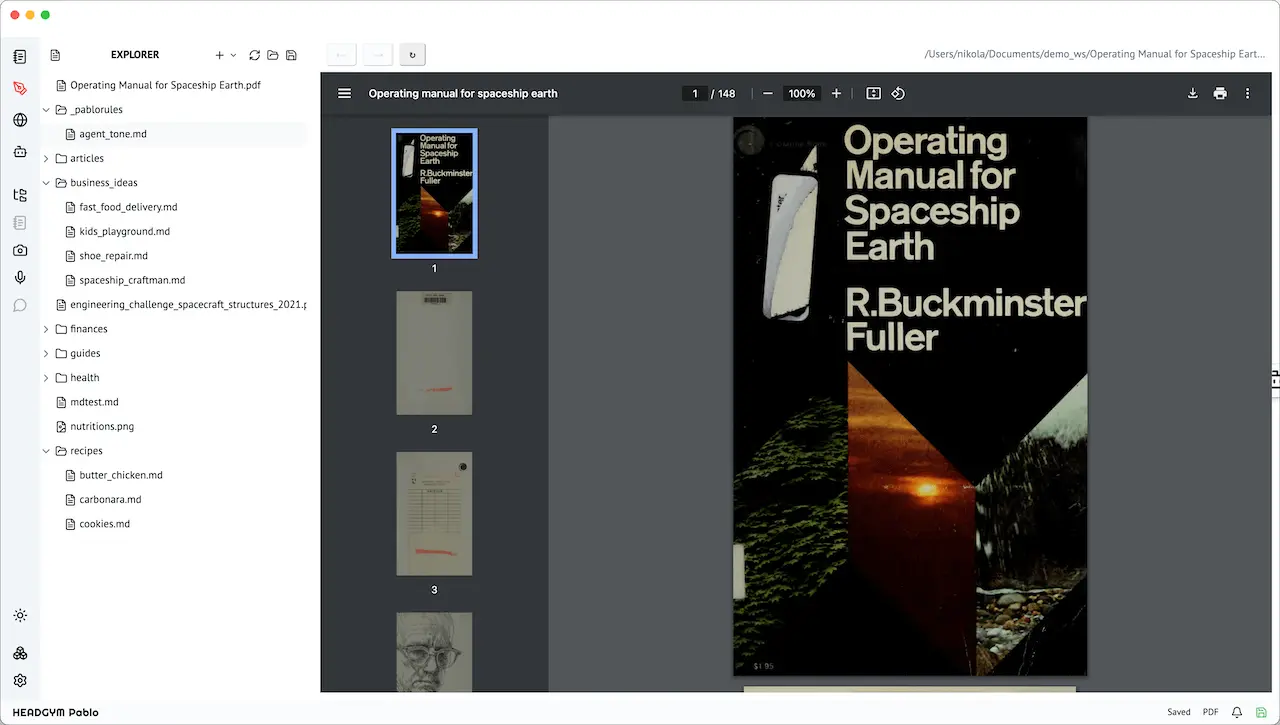Click the 100% zoom level field
The image size is (1280, 725).
coord(802,93)
